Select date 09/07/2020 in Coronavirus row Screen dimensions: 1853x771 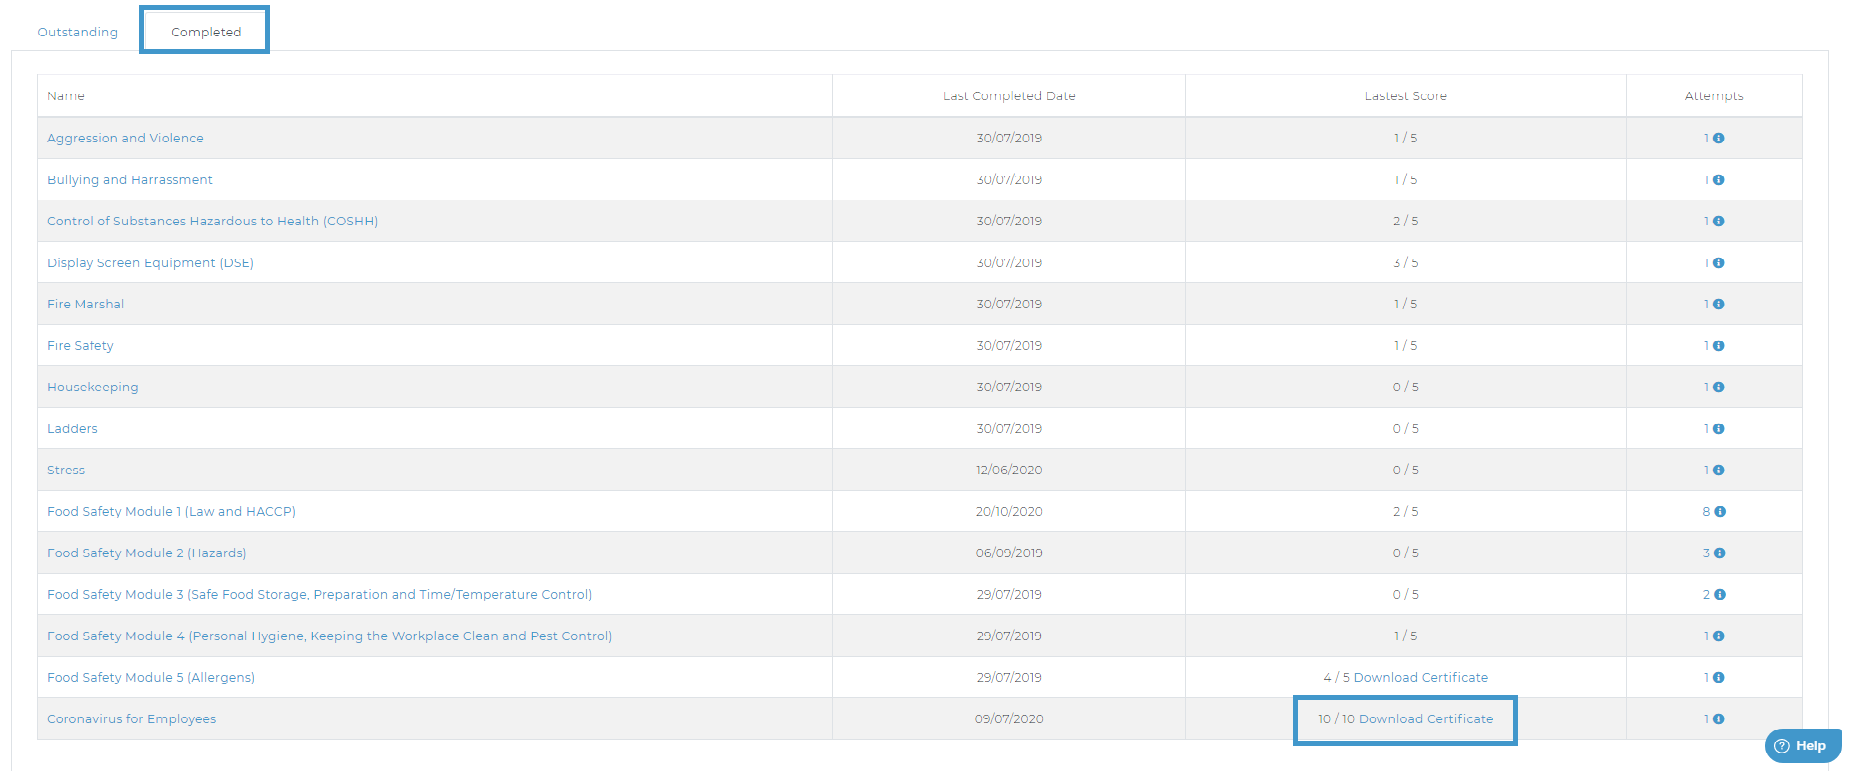[1009, 719]
